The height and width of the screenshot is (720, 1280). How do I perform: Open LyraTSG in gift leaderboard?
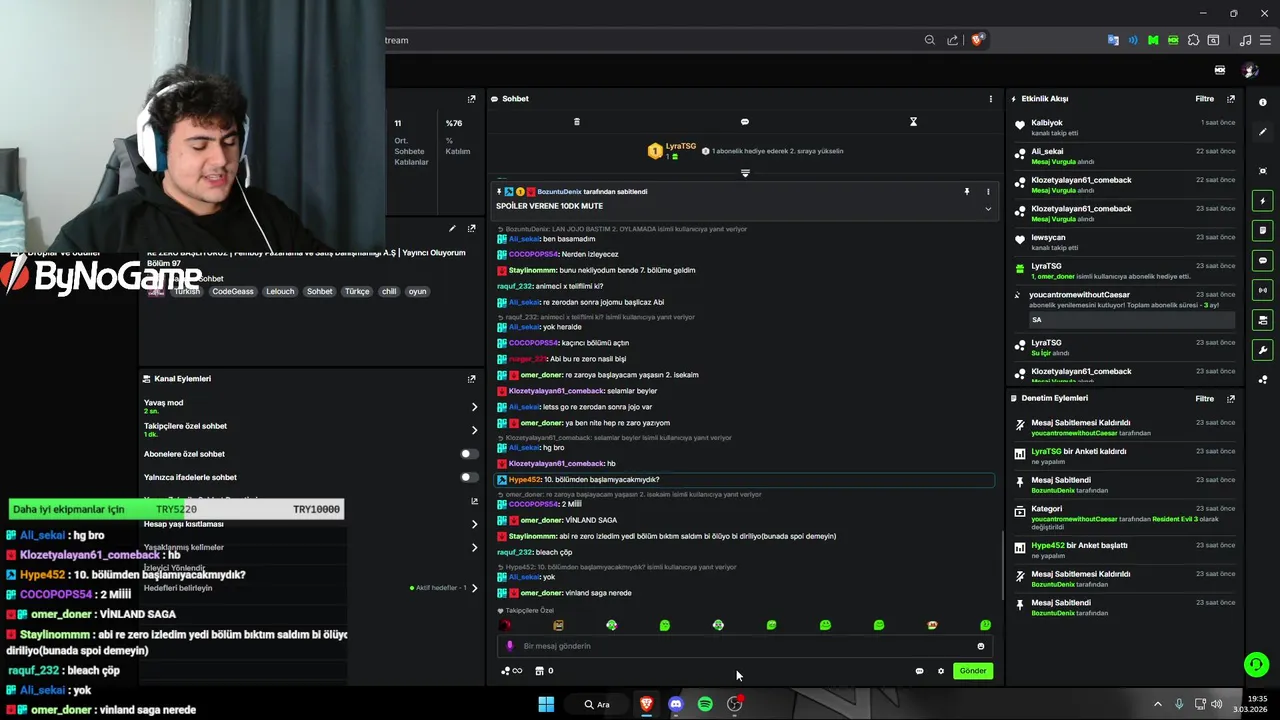681,147
